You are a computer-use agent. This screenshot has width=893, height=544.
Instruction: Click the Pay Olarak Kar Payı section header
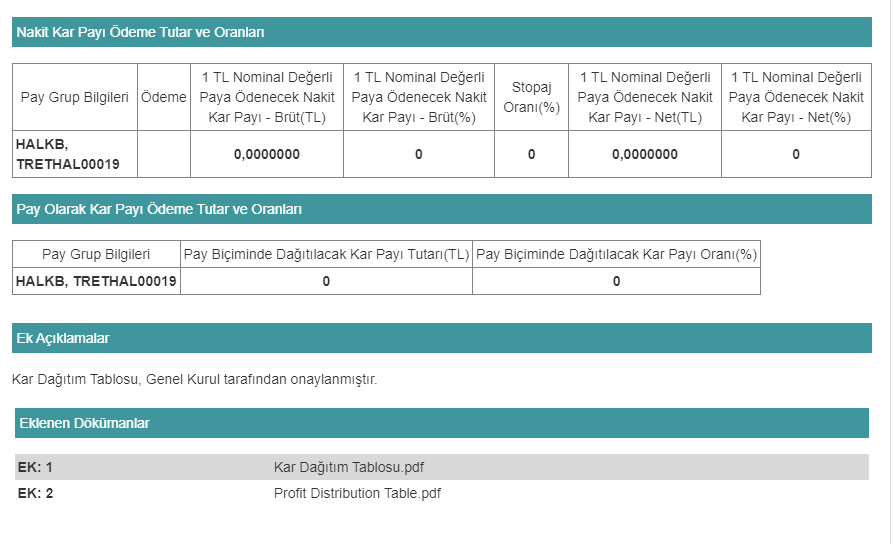point(160,209)
